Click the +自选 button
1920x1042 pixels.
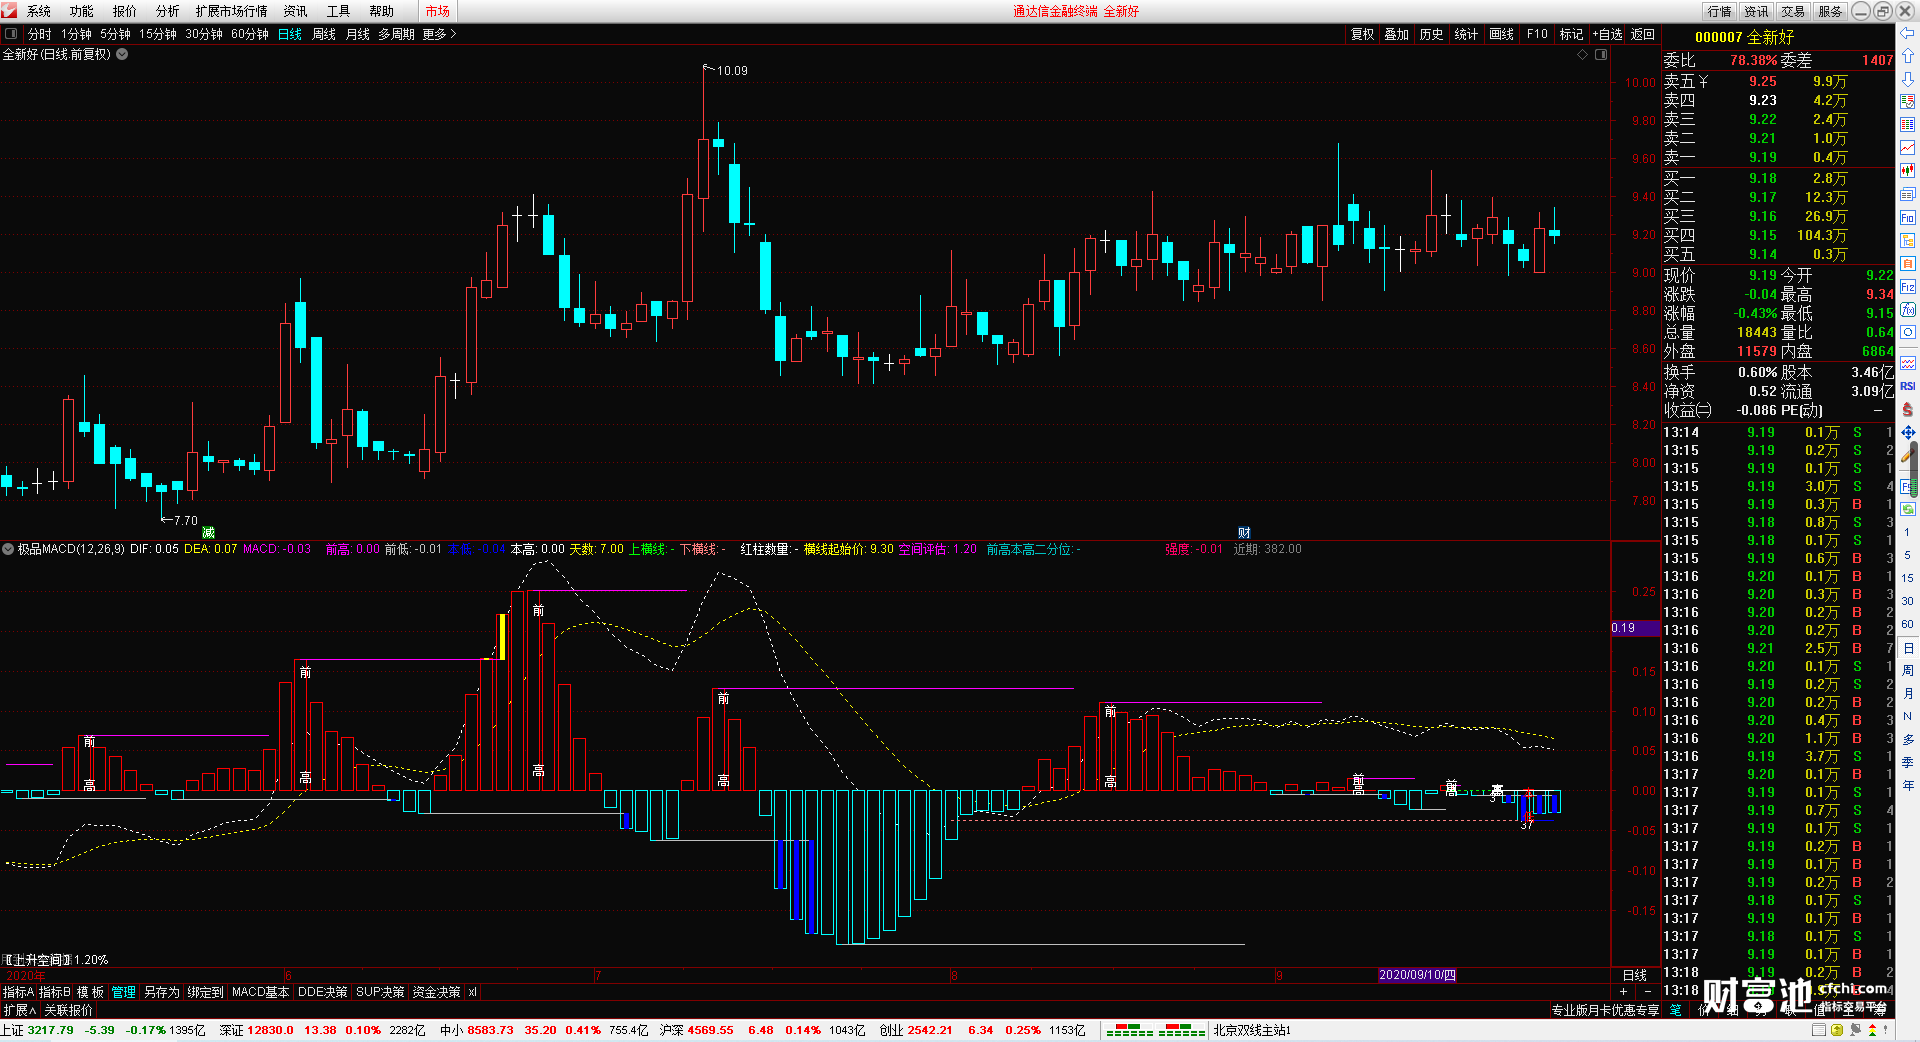point(1607,34)
